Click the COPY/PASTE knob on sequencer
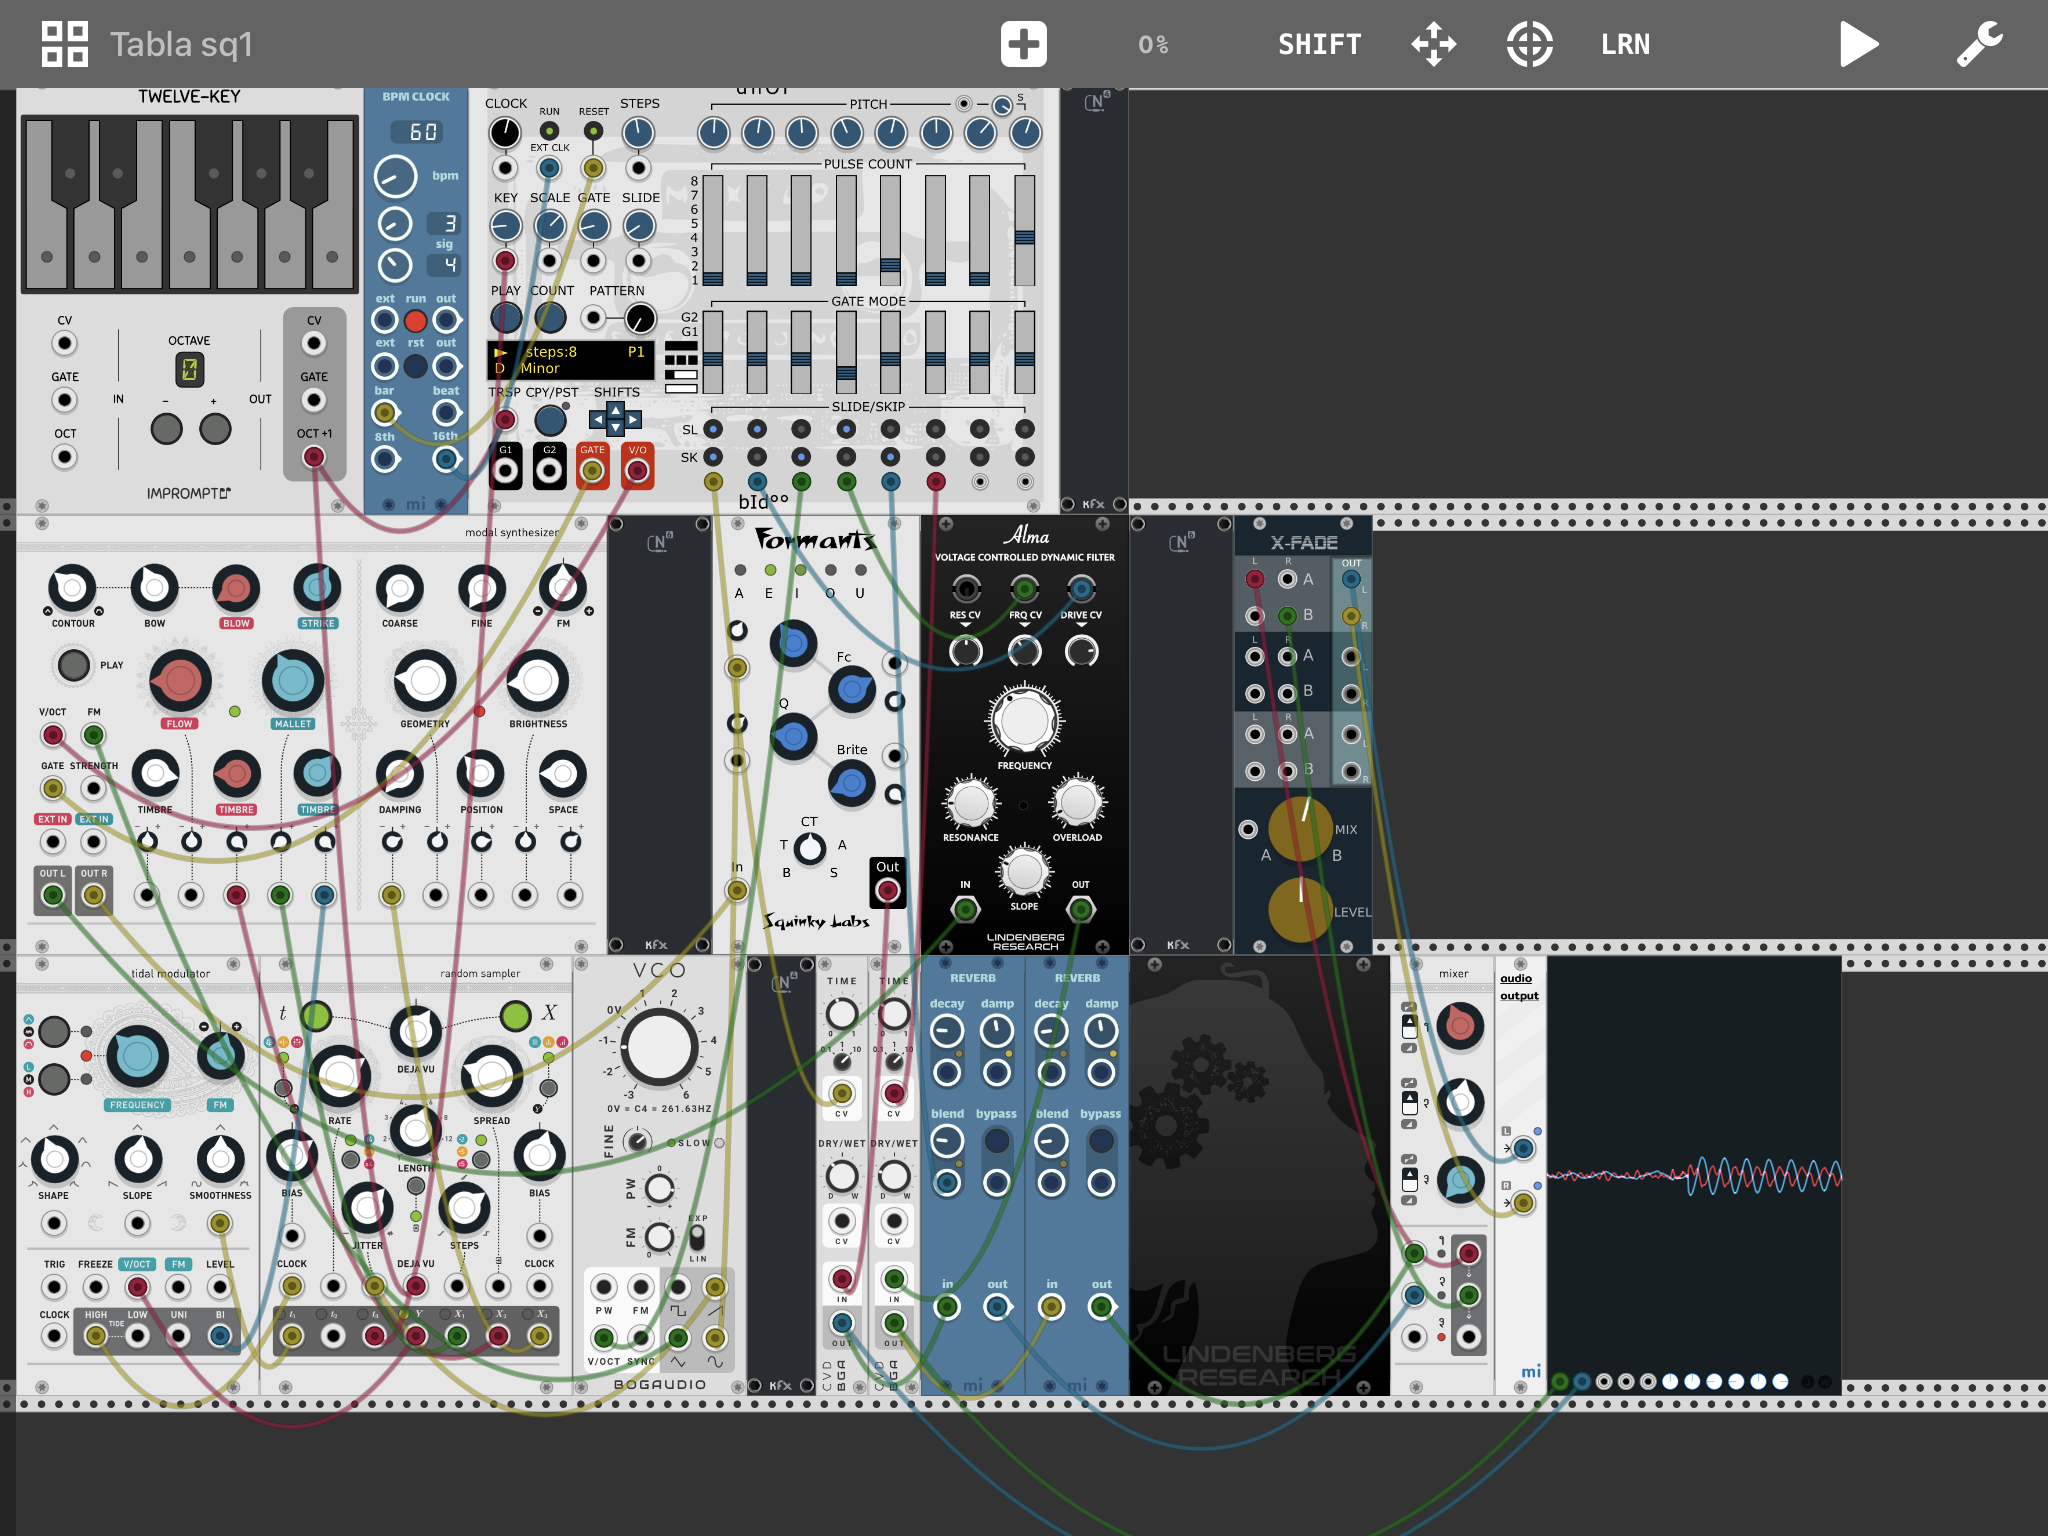 click(x=550, y=421)
